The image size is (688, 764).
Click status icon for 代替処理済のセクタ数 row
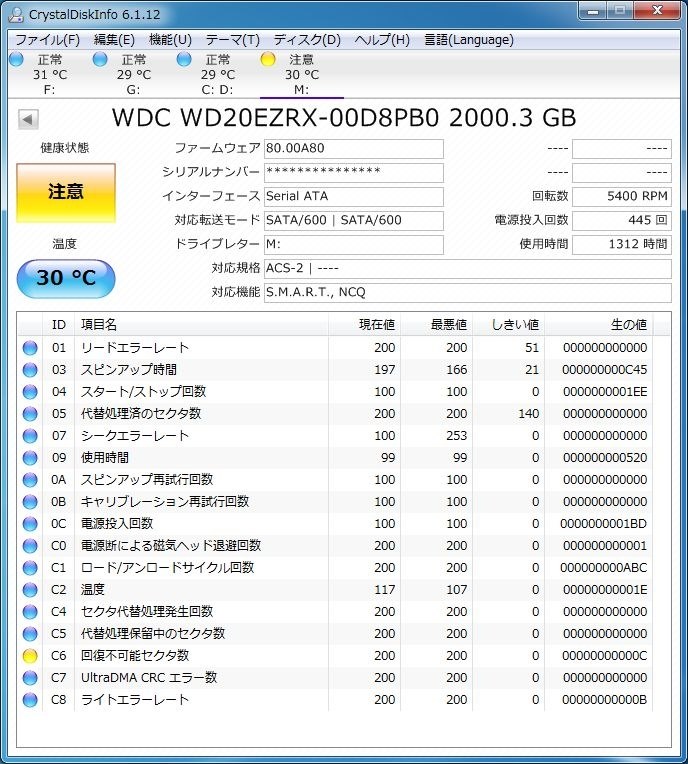click(x=30, y=414)
